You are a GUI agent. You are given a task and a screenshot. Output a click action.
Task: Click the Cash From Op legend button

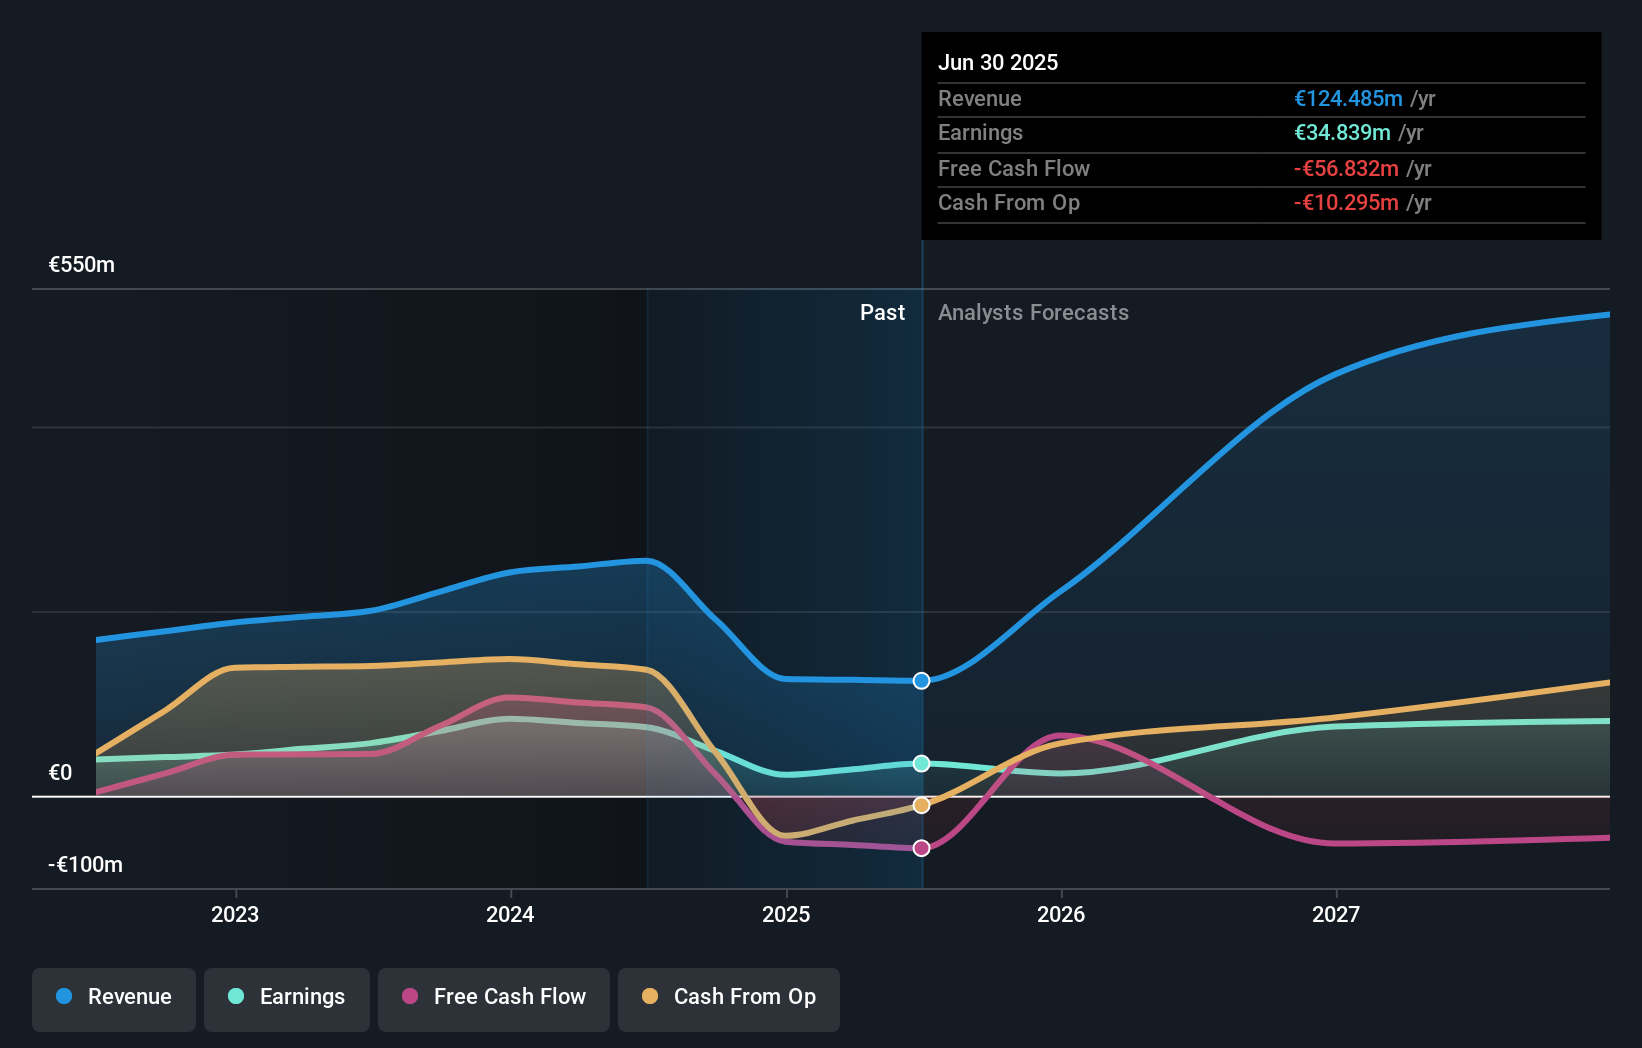(728, 997)
